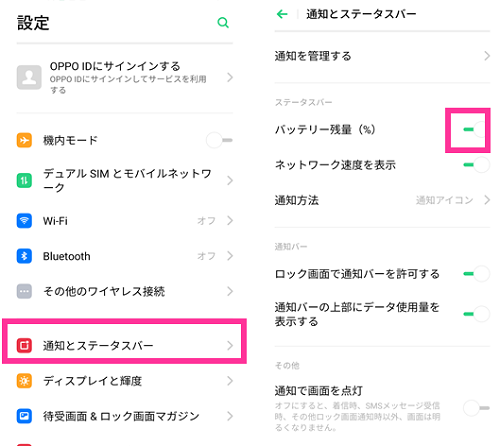The width and height of the screenshot is (500, 446).
Task: Toggle the ネットワーク速度を表示 switch
Action: click(x=476, y=165)
